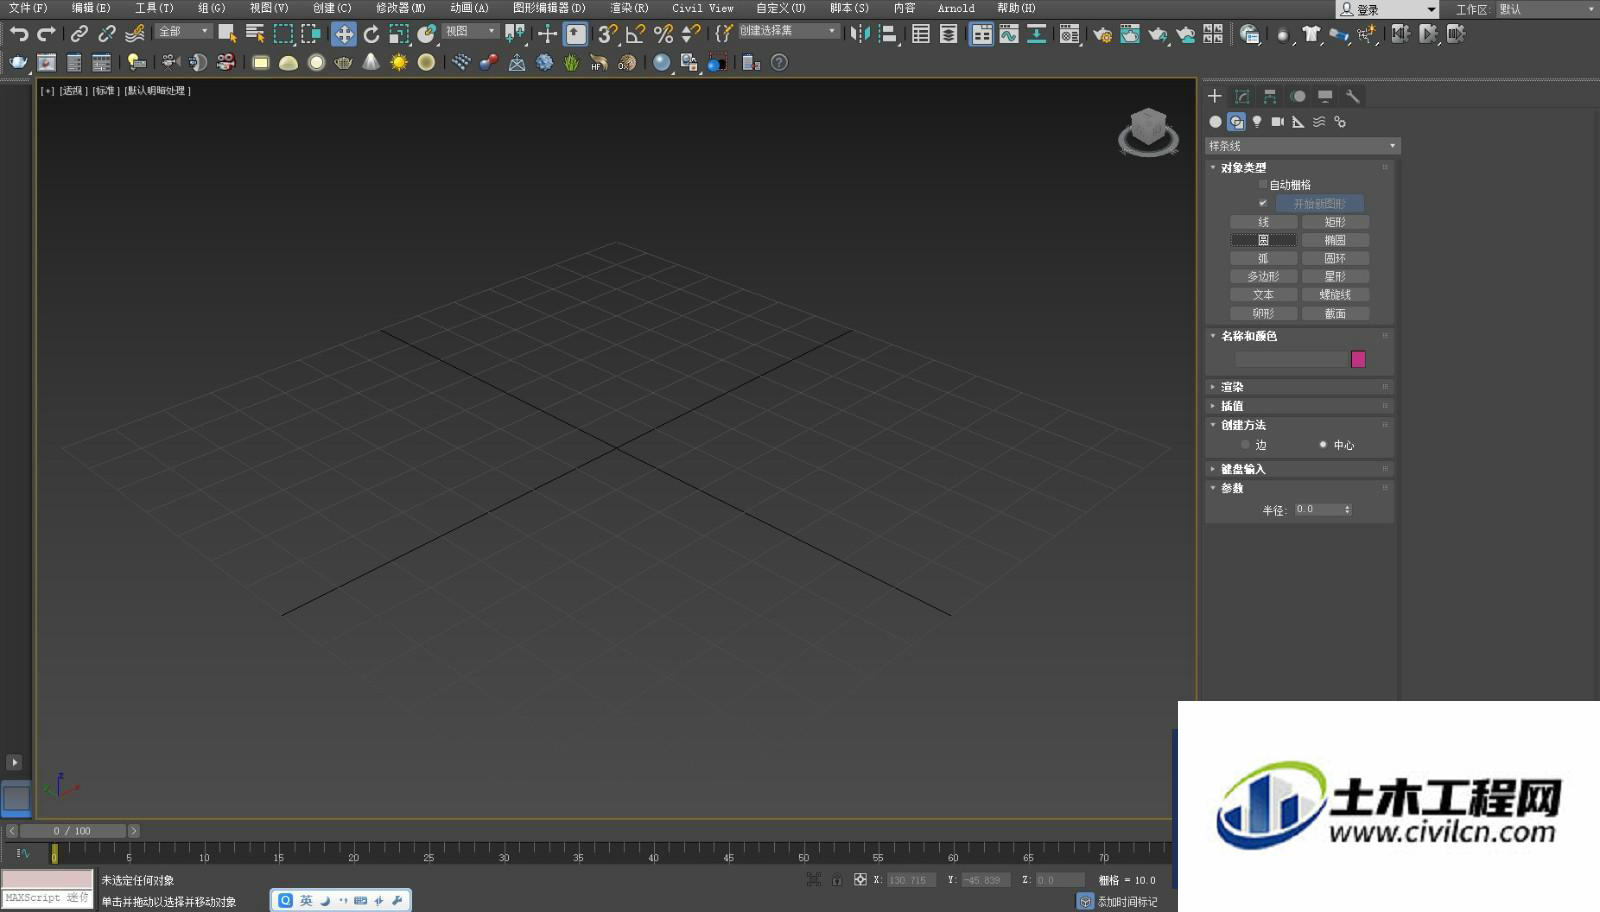Click the cone shape icon in second toolbar
This screenshot has width=1600, height=912.
(x=371, y=62)
